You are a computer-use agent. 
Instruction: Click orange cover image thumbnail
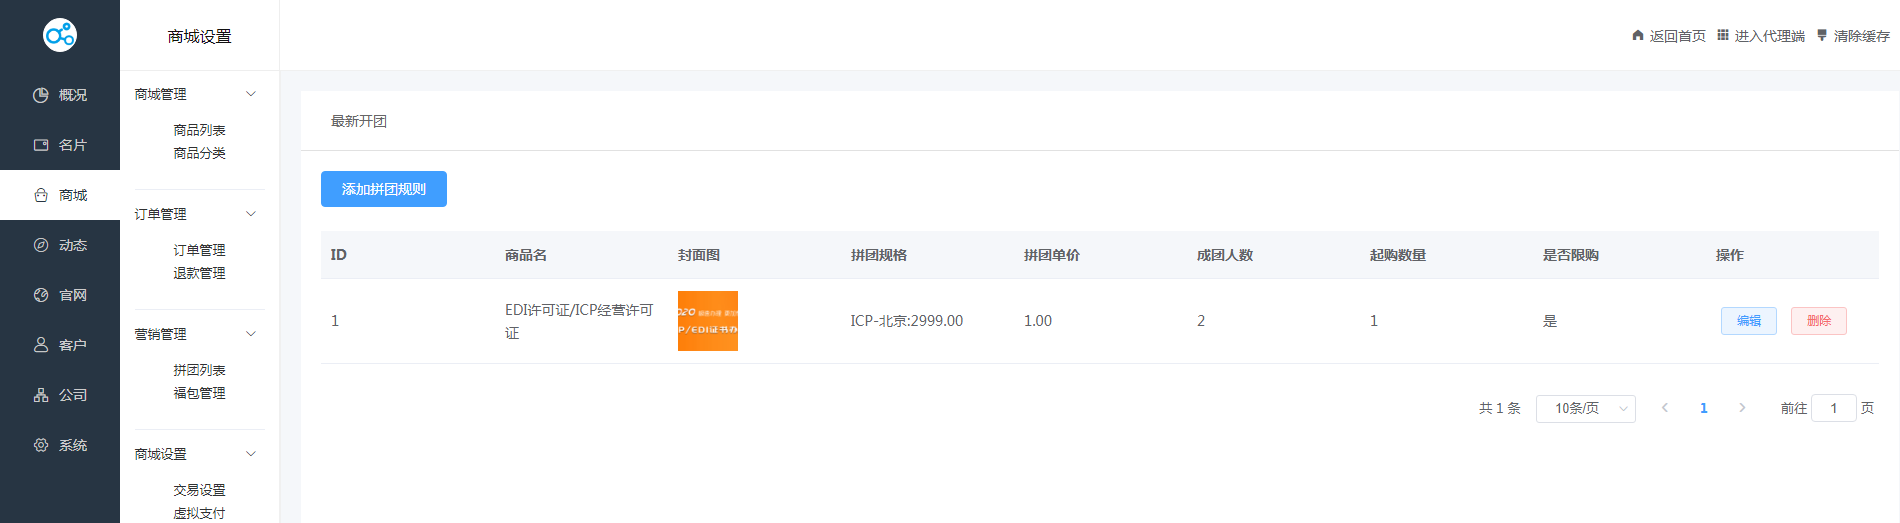click(708, 321)
